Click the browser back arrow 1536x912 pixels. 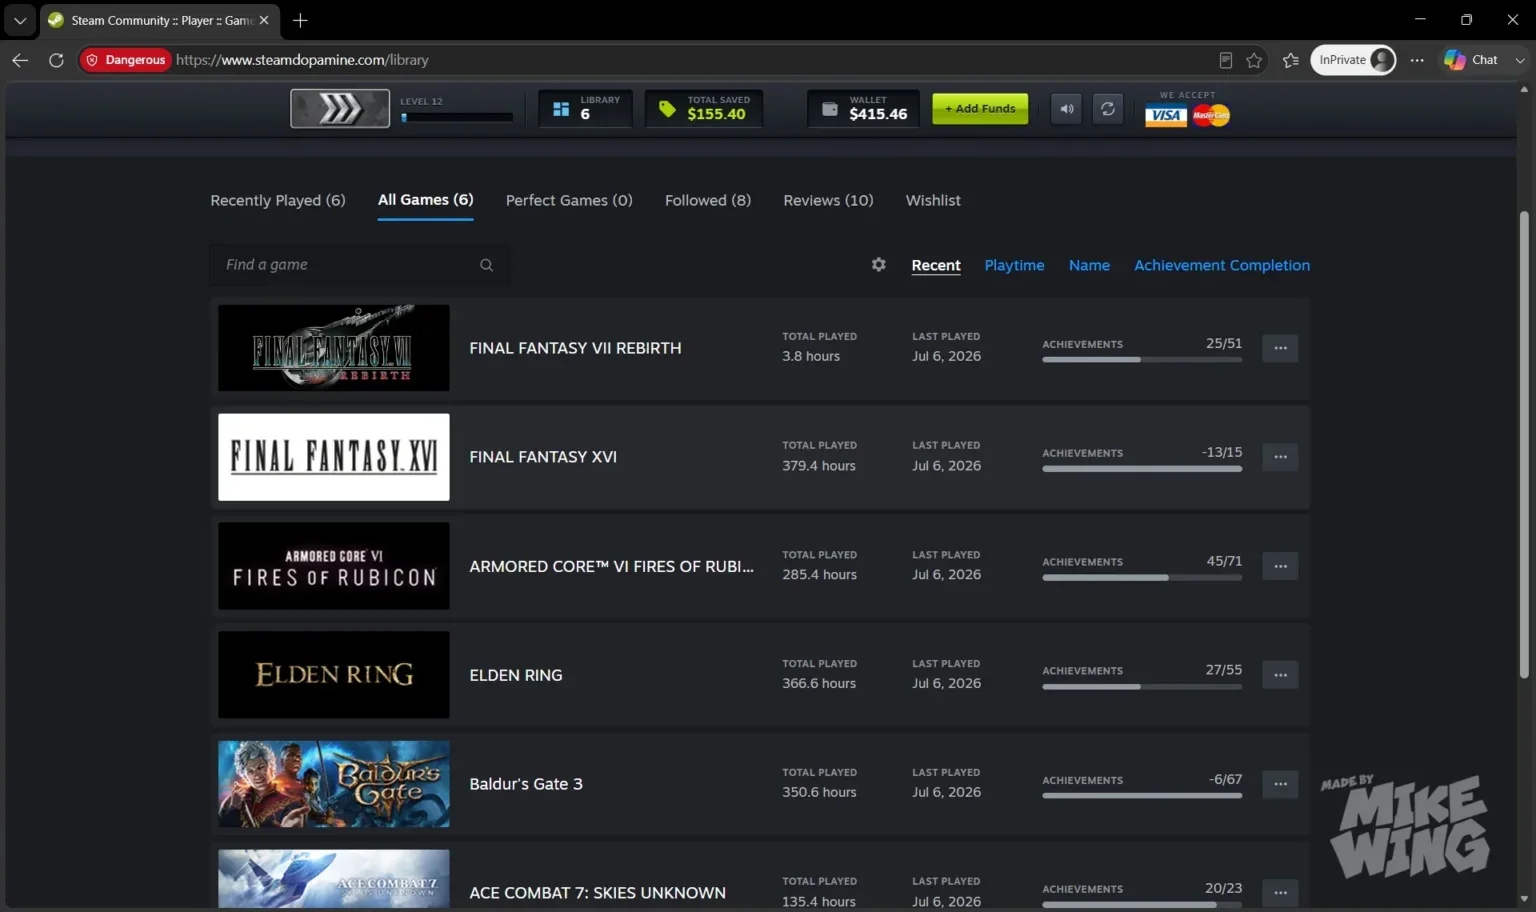click(x=20, y=60)
